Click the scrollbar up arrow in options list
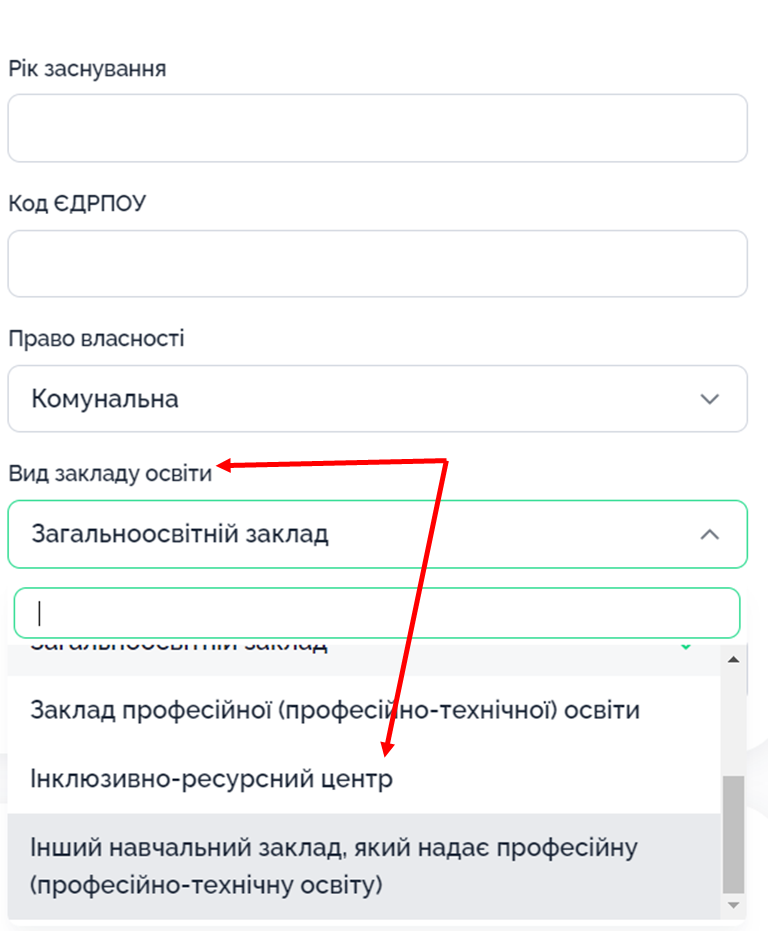 coord(734,659)
